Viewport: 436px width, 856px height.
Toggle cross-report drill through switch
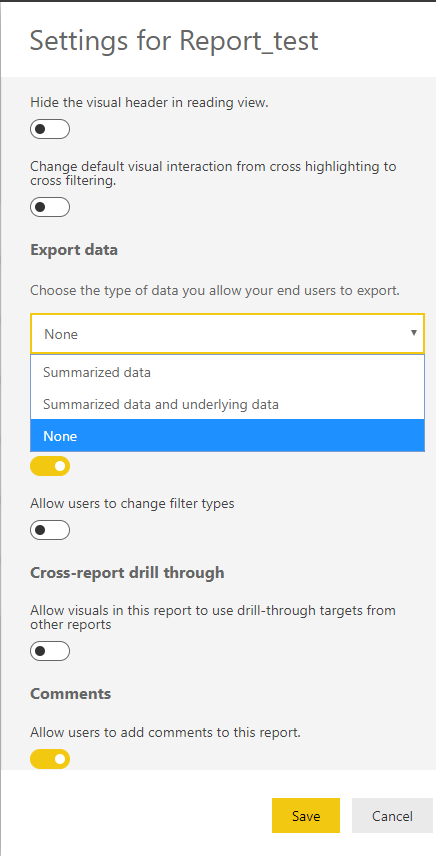click(x=50, y=651)
